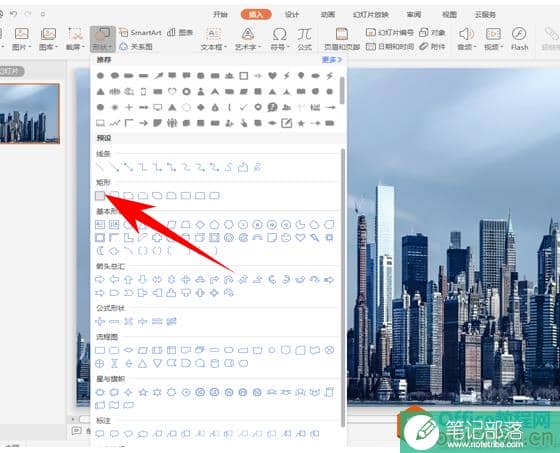The image size is (560, 453).
Task: Insert the division sign from 公式形状
Action: [x=143, y=321]
